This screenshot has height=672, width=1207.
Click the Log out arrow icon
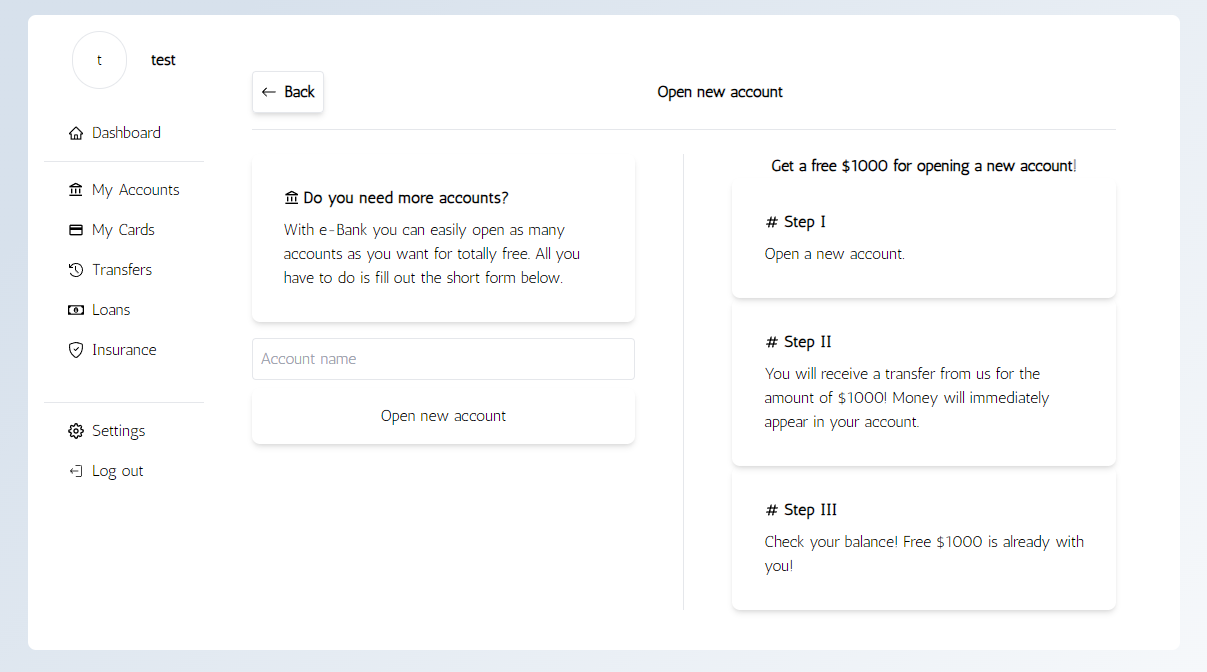tap(75, 470)
